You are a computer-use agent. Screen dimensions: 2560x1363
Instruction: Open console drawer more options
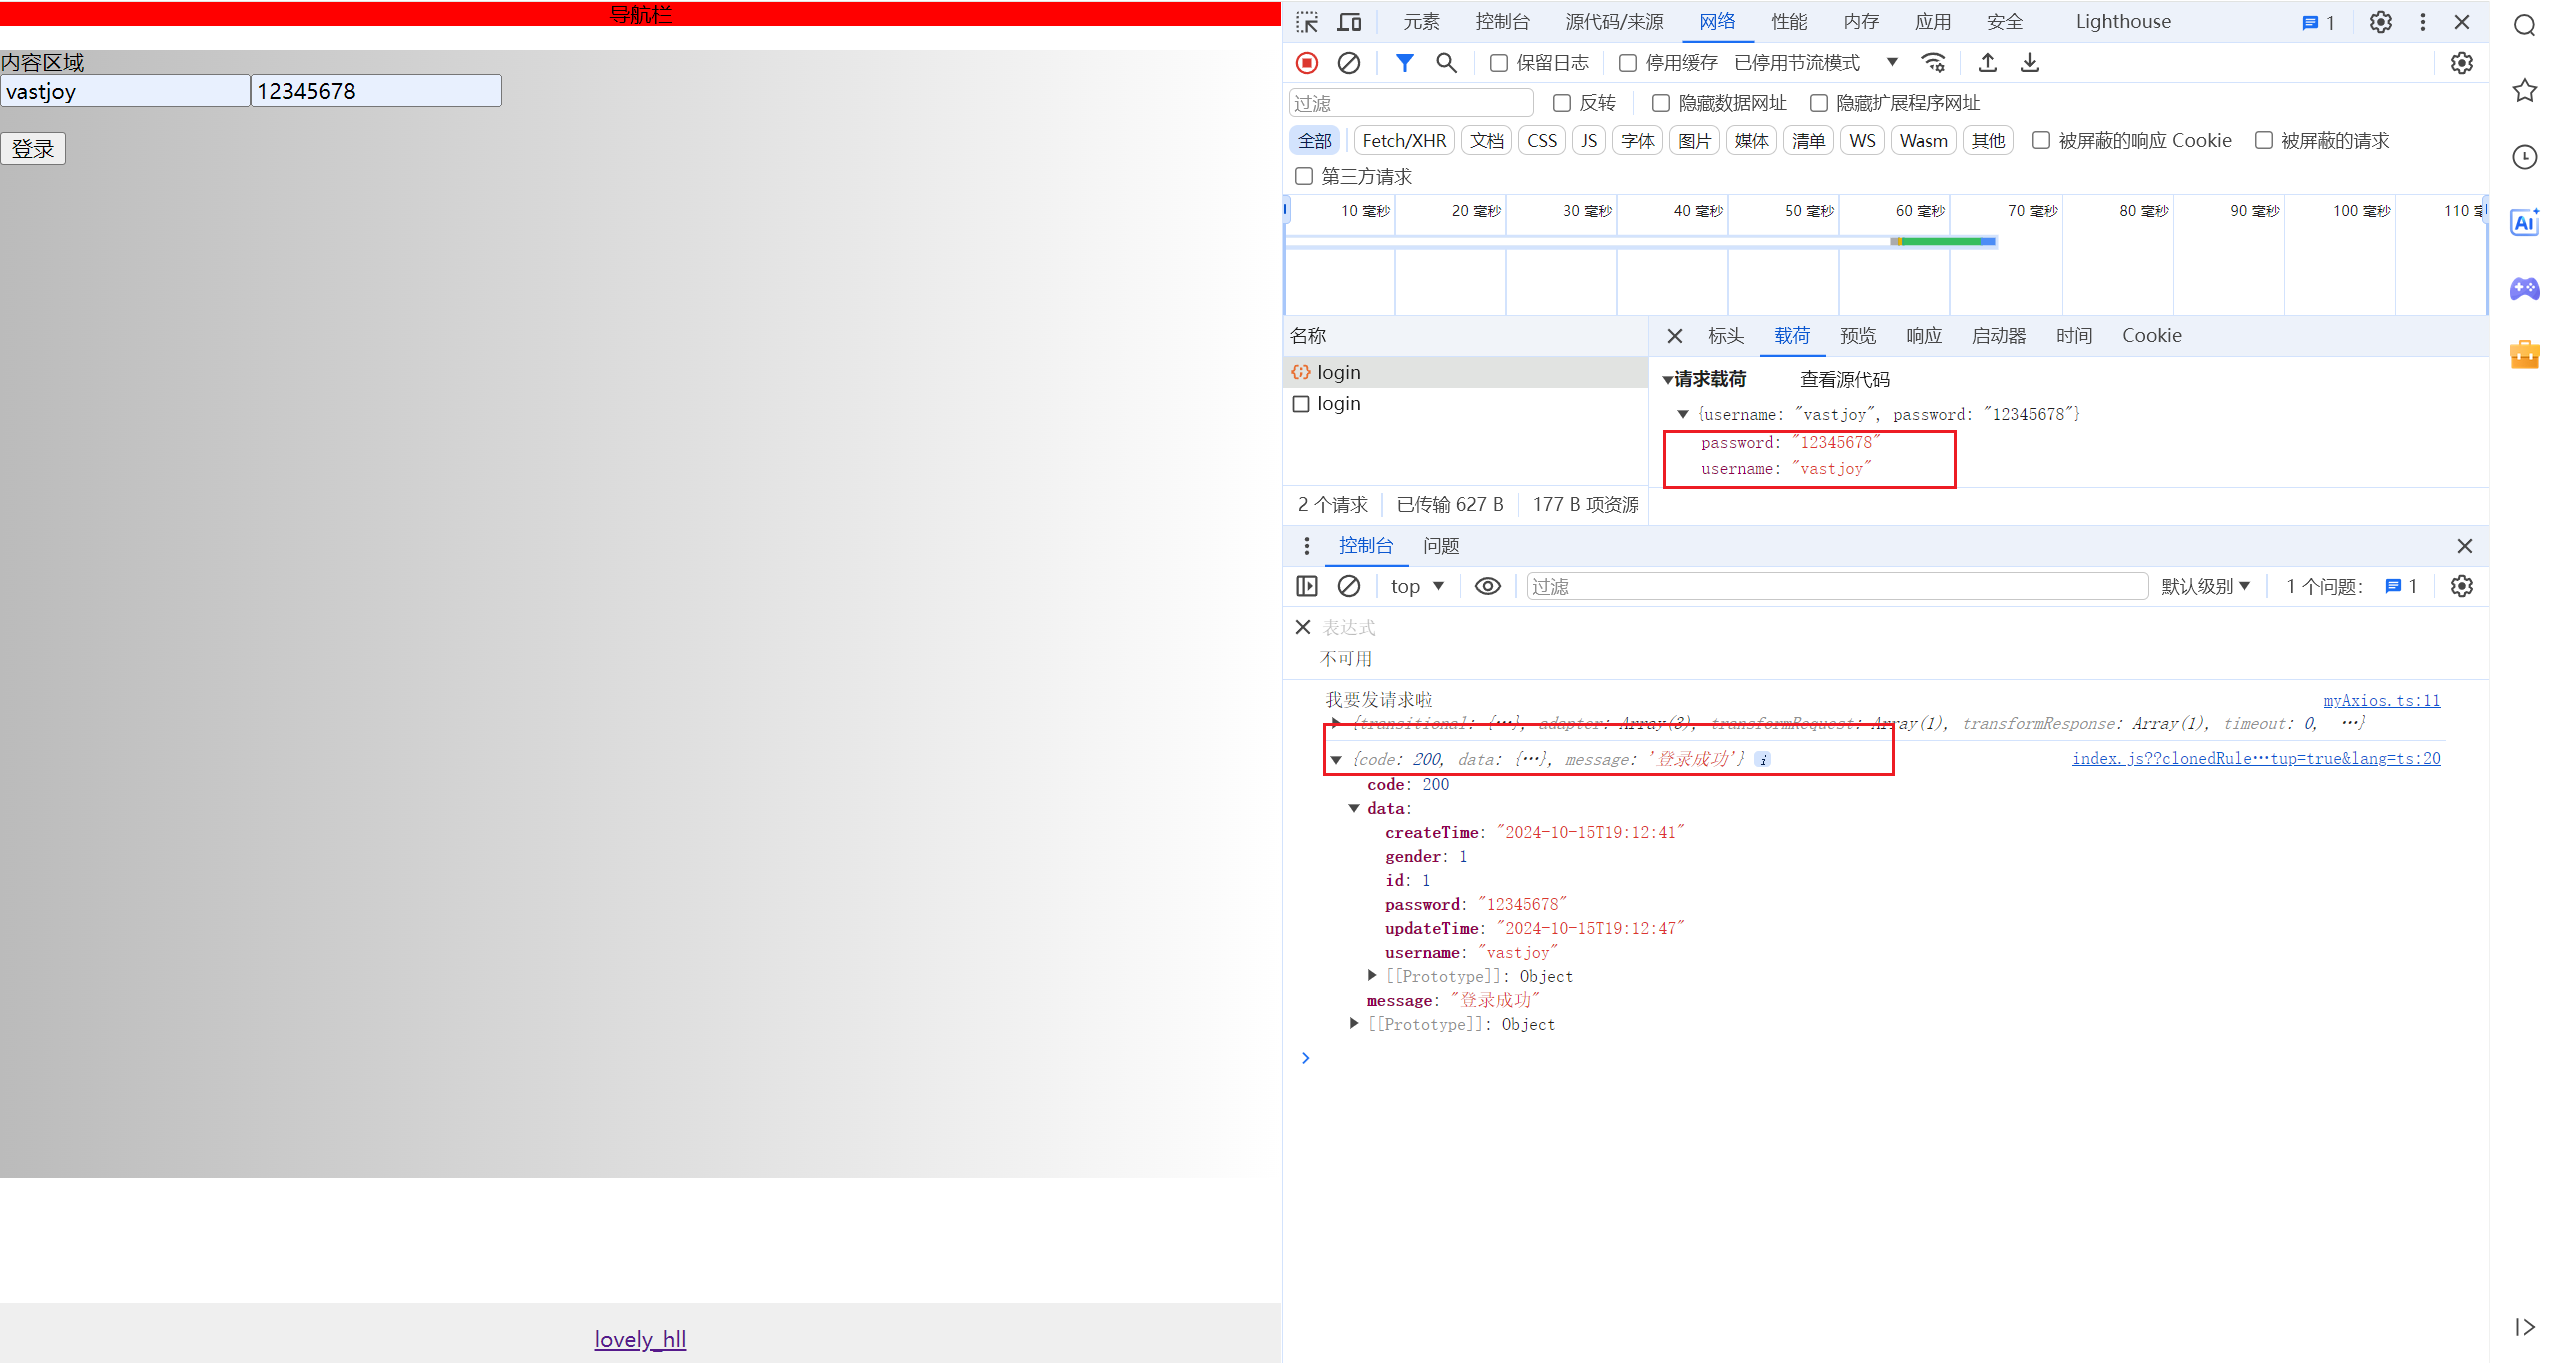[1307, 546]
